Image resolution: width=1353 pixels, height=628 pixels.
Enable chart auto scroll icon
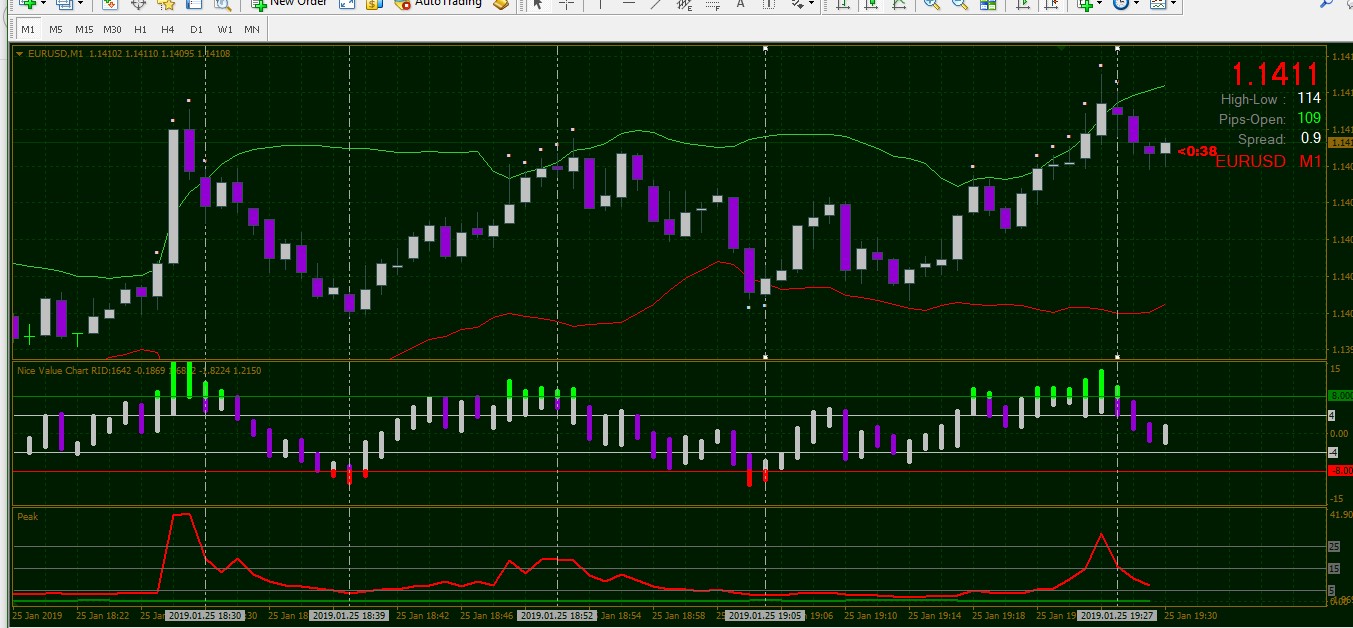(x=1024, y=4)
